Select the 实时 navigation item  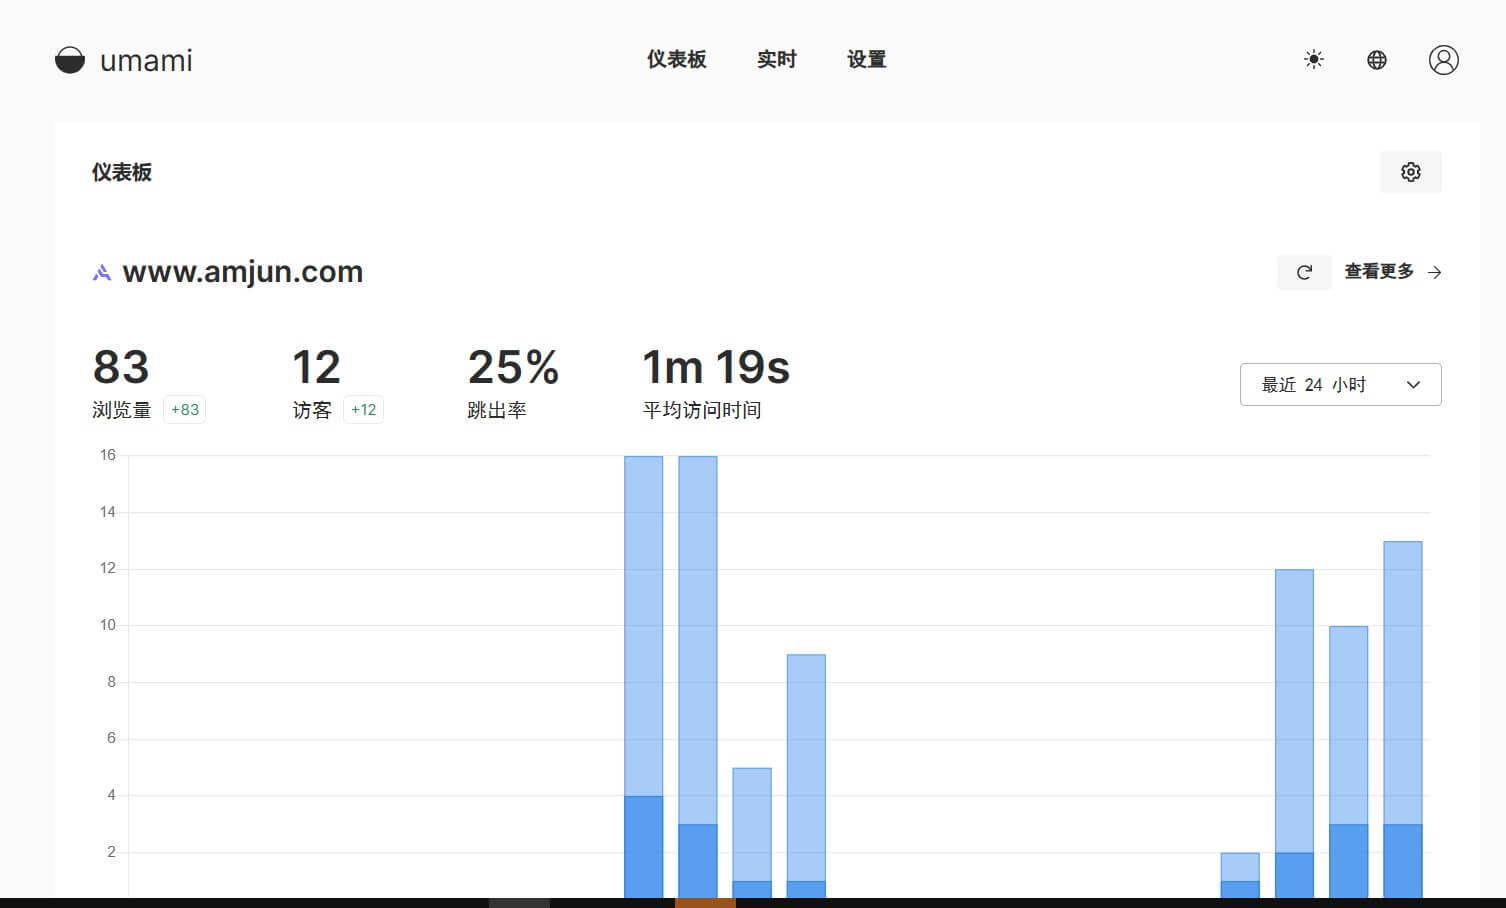click(776, 60)
